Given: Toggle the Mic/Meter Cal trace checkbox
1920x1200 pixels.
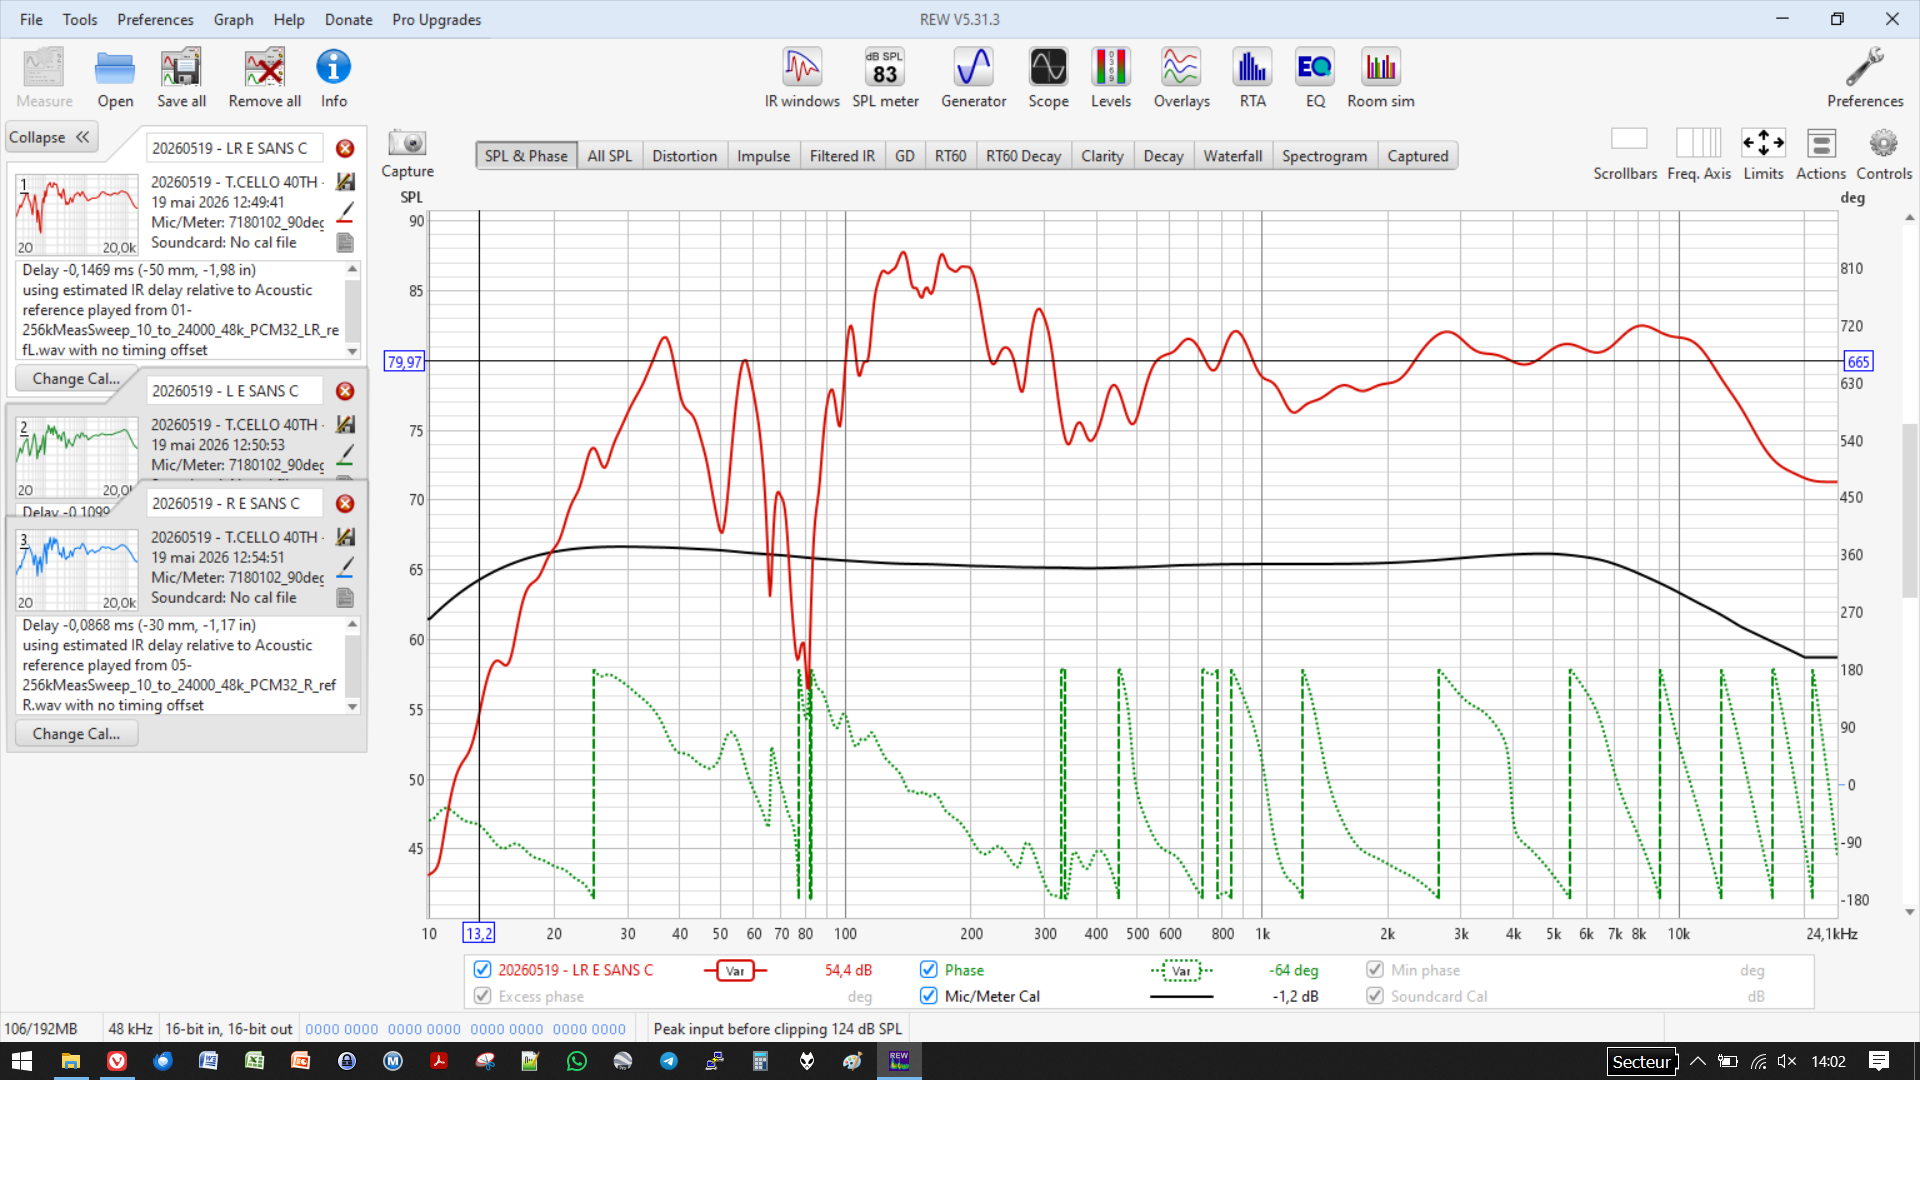Looking at the screenshot, I should click(x=929, y=996).
